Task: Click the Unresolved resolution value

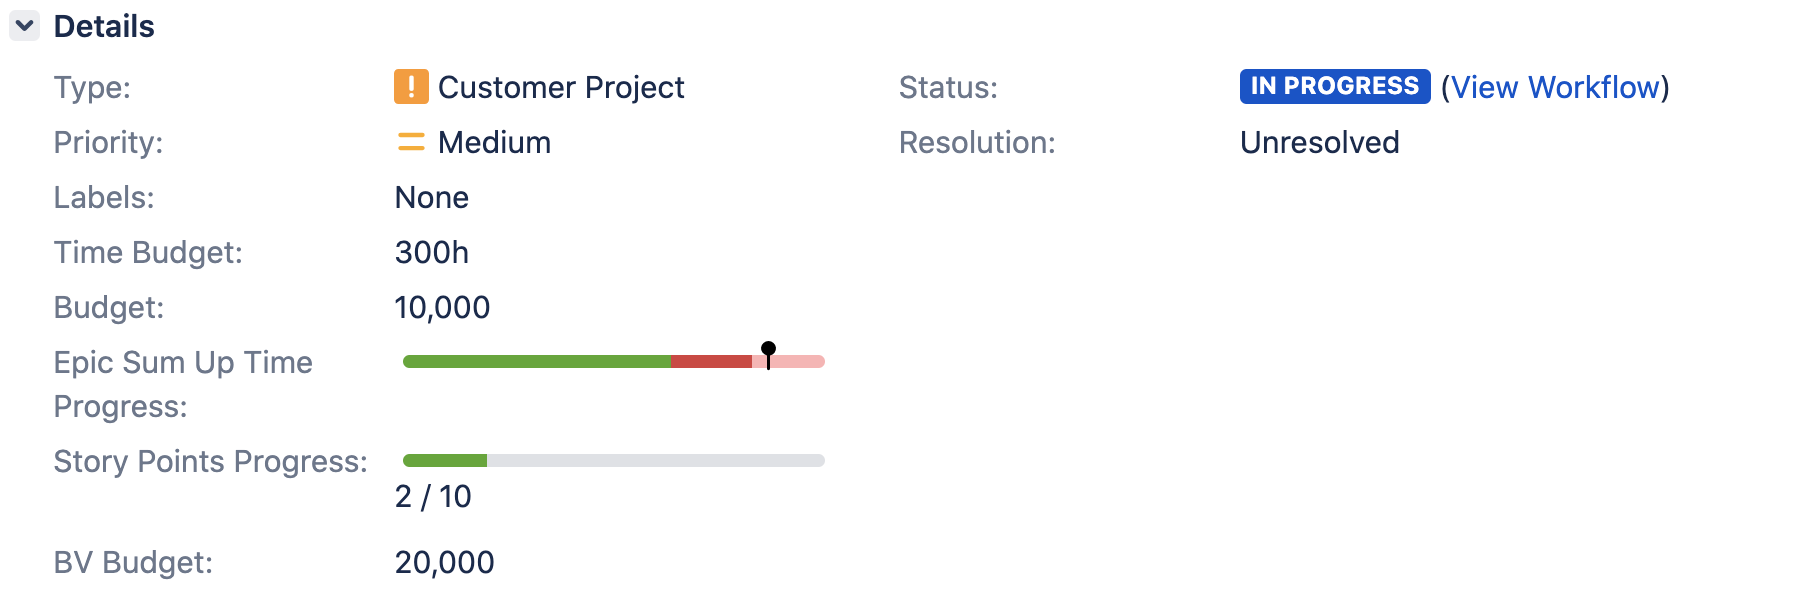Action: tap(1318, 142)
